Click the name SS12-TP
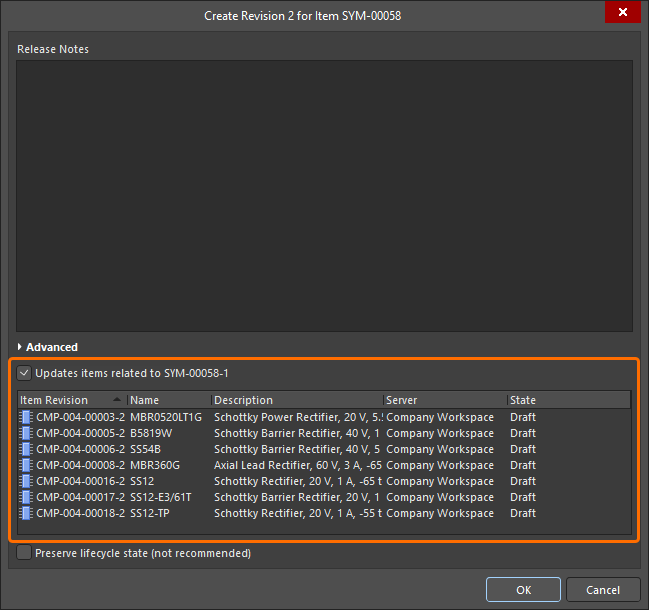This screenshot has width=649, height=610. point(150,513)
